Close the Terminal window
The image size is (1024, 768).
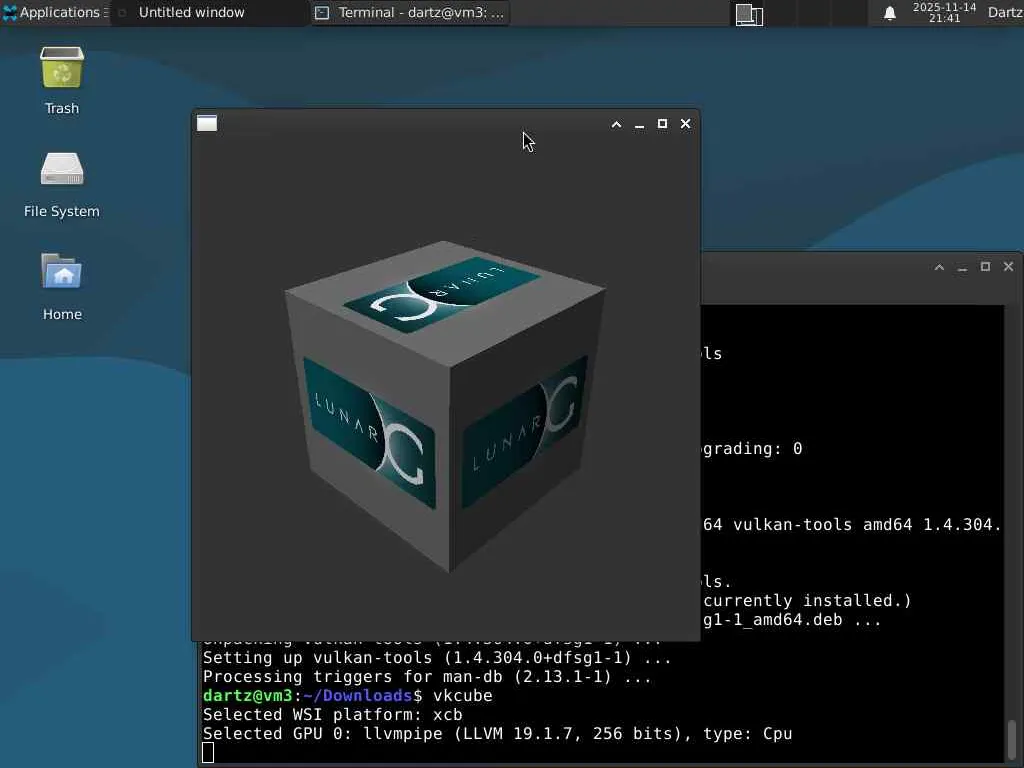pyautogui.click(x=1008, y=266)
